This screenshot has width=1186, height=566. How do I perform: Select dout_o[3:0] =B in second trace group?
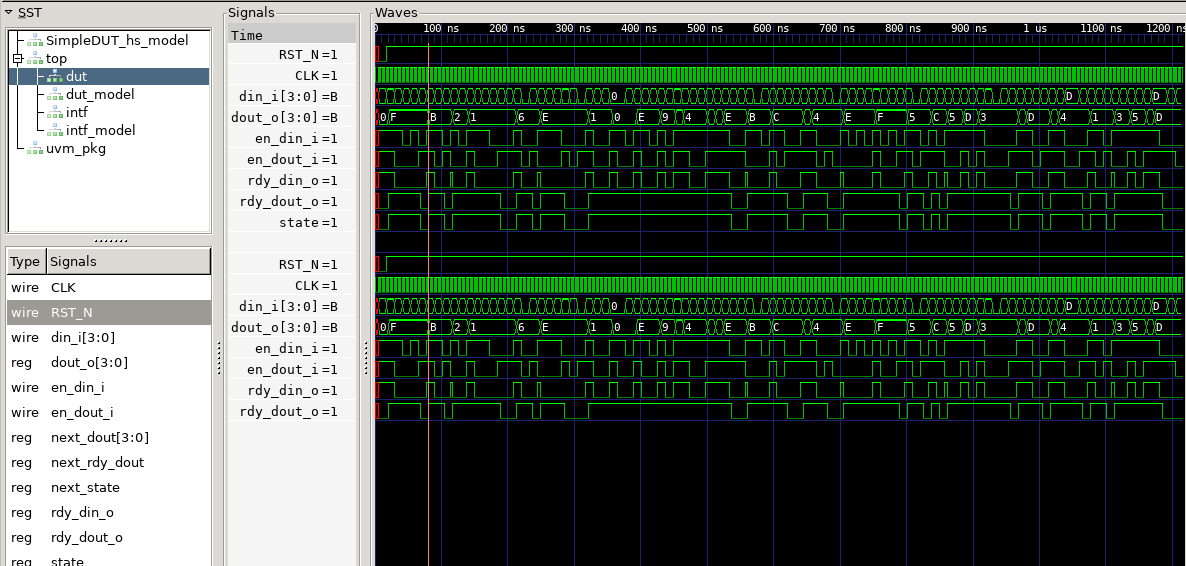292,327
